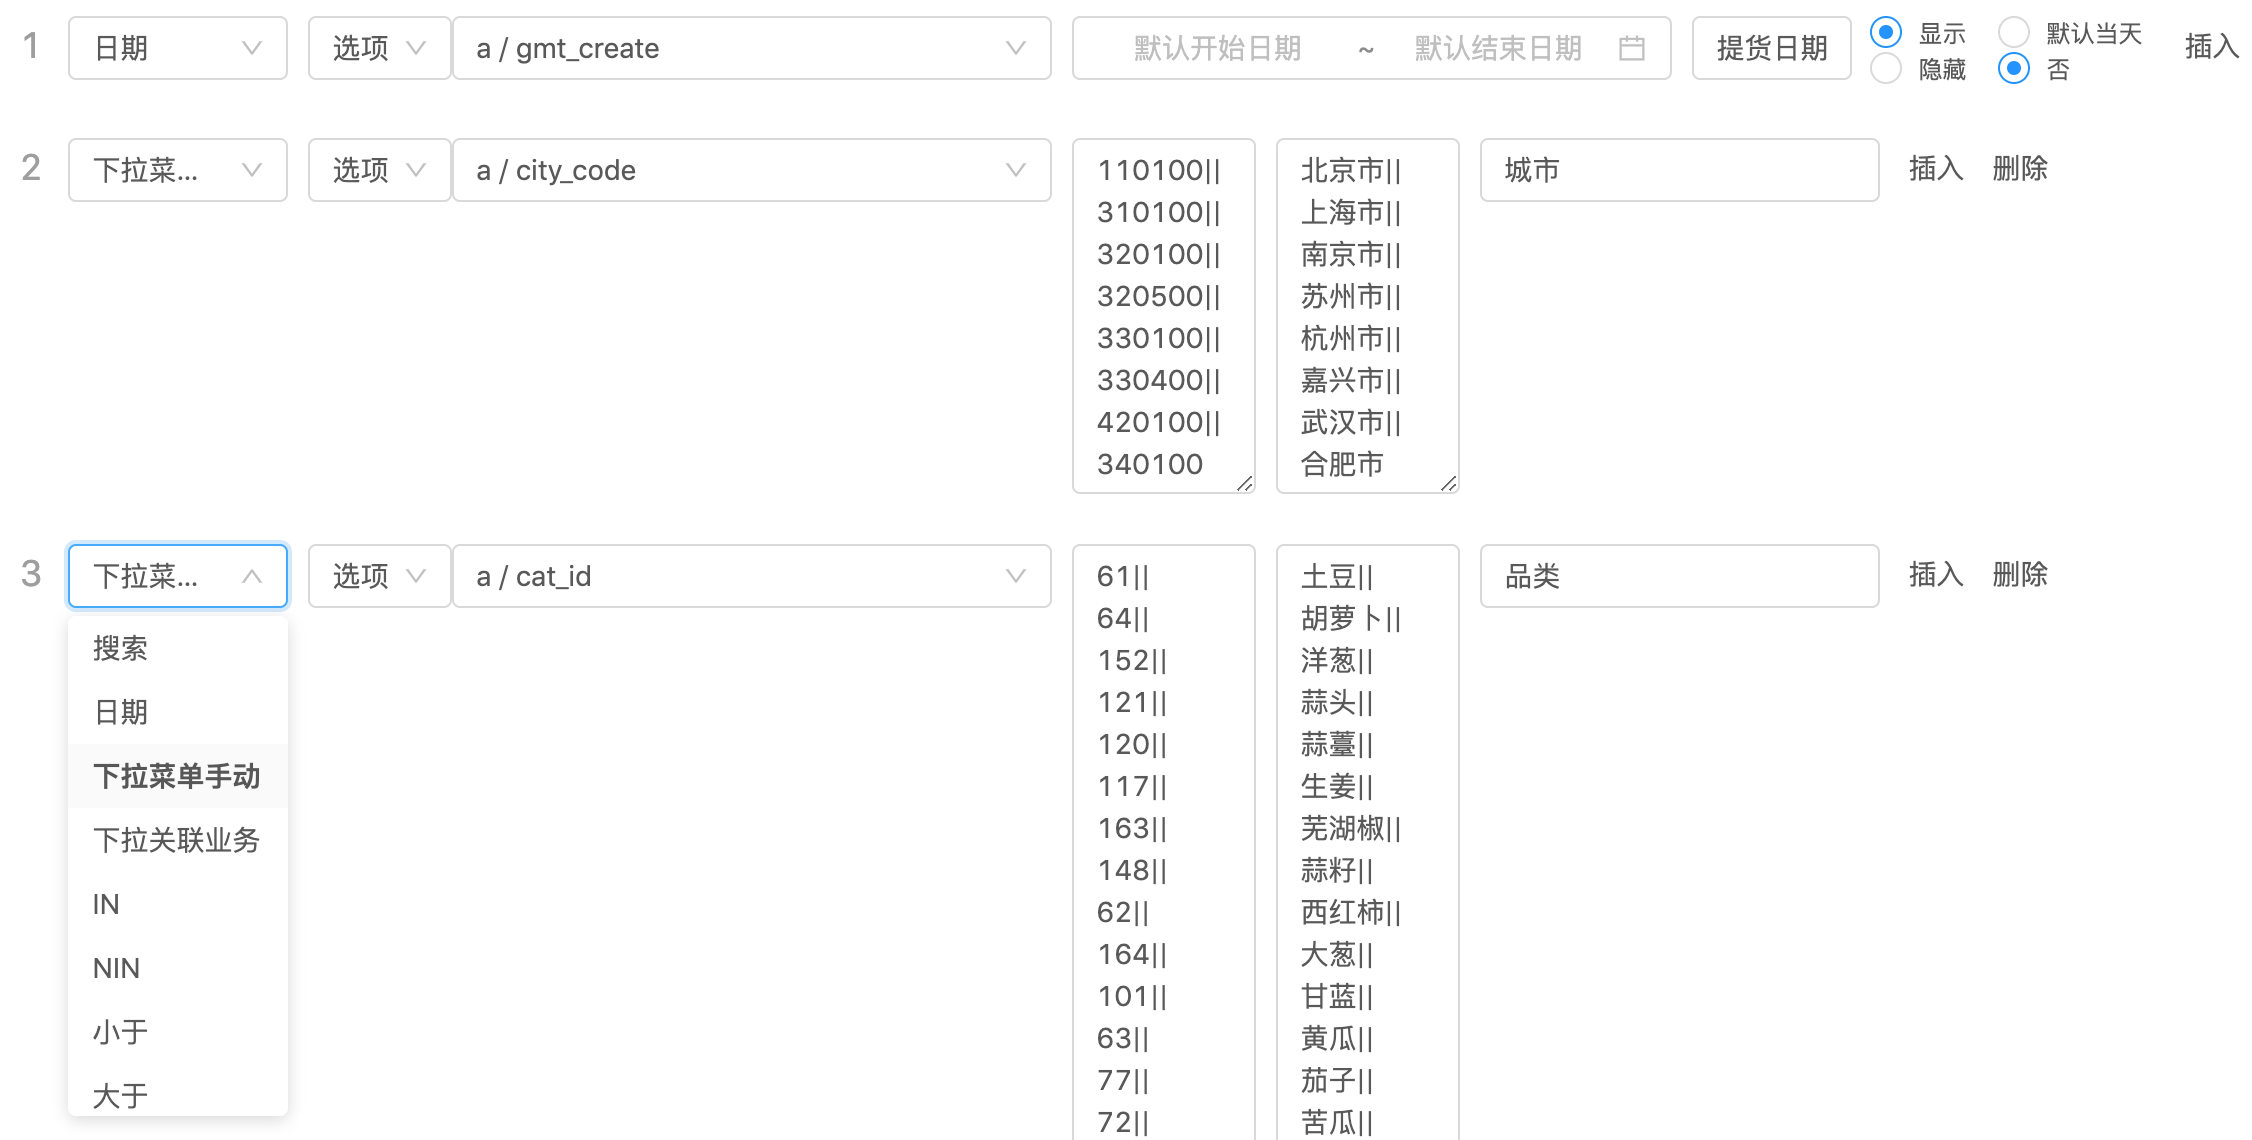This screenshot has width=2252, height=1140.
Task: Click the chevron arrow of the cat_id field selector
Action: (x=1015, y=576)
